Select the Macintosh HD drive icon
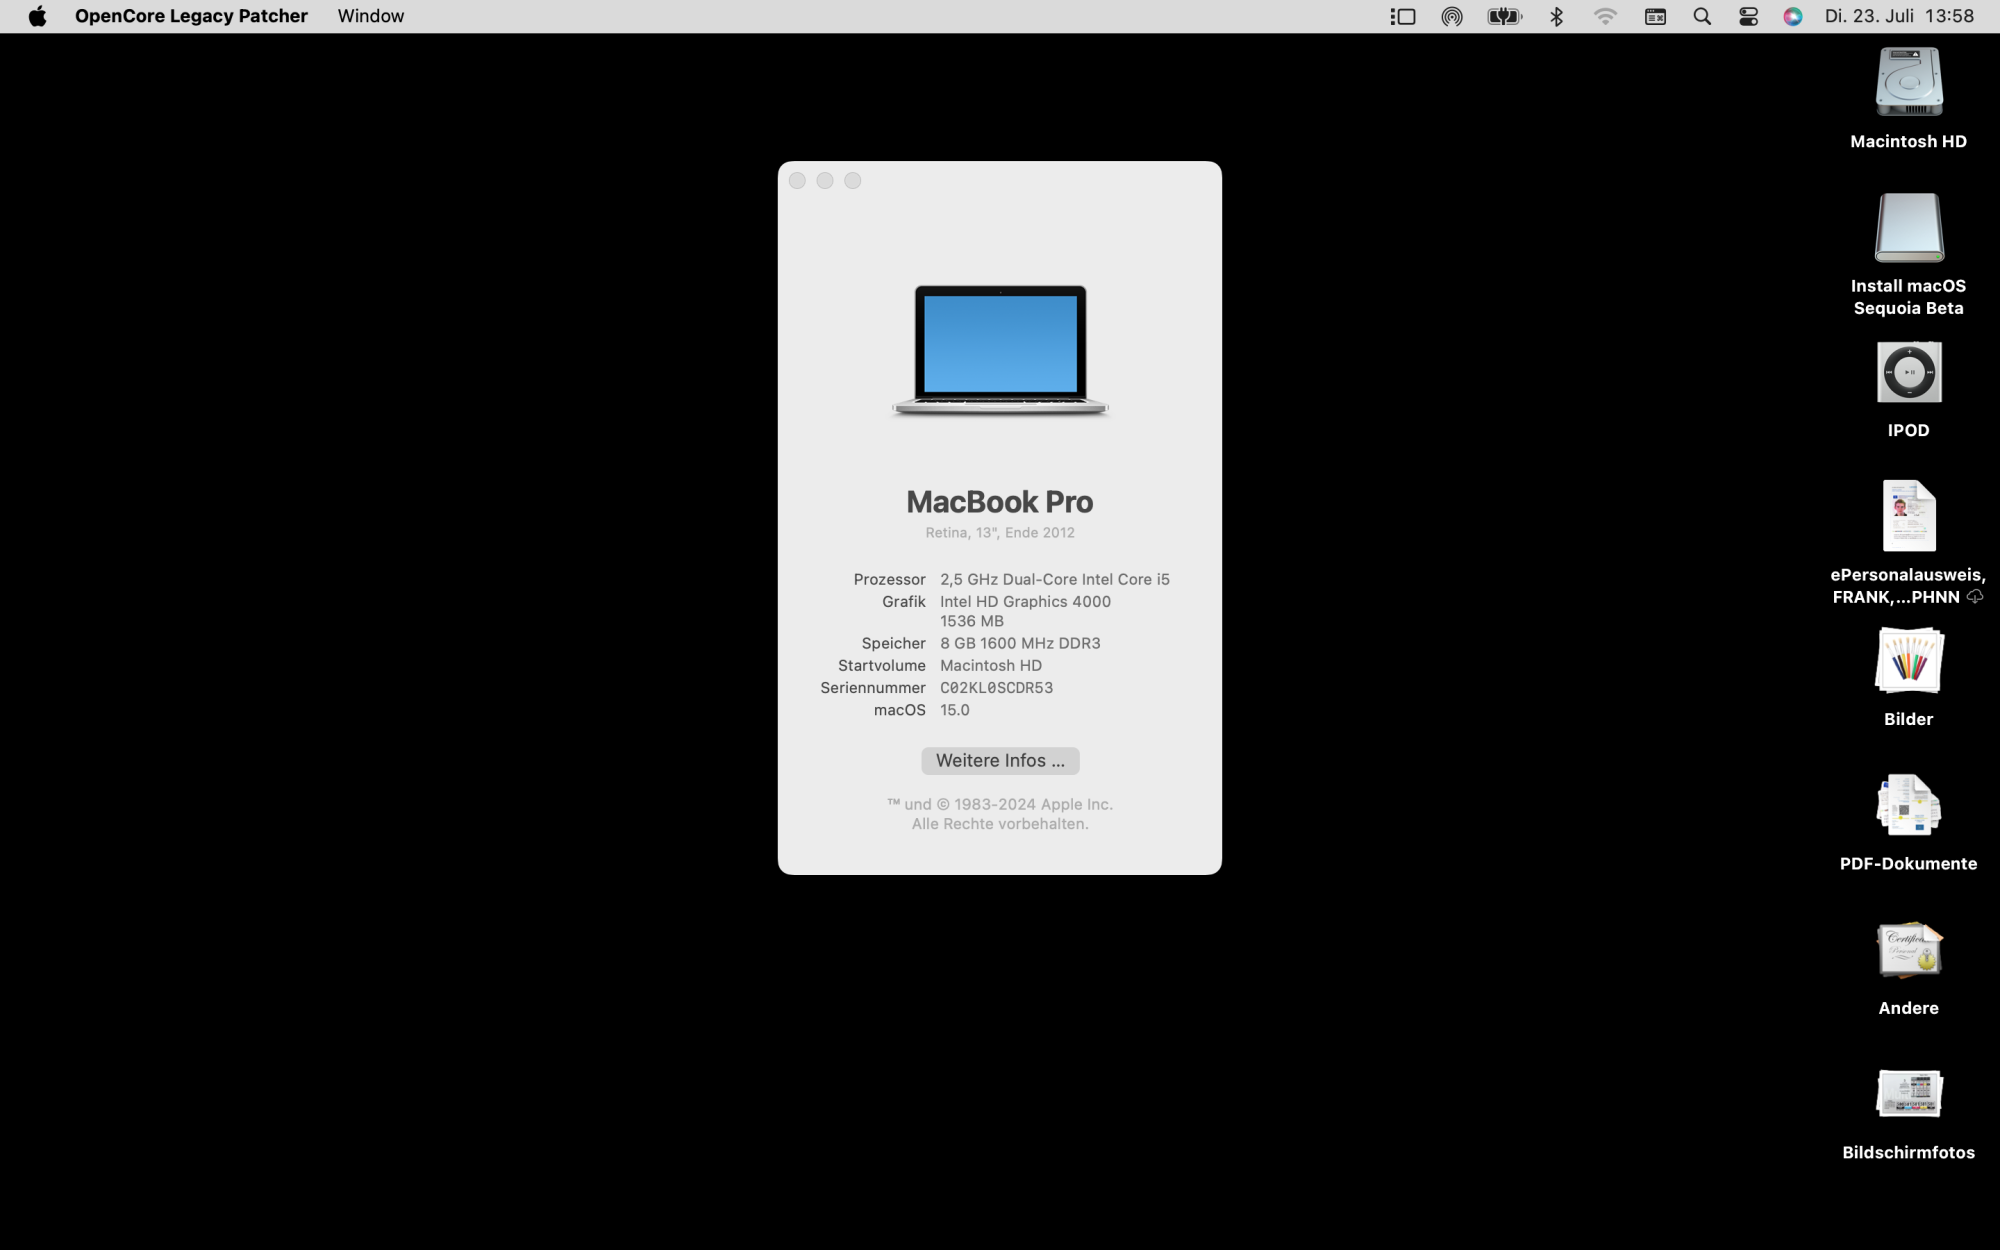The height and width of the screenshot is (1250, 2000). point(1908,82)
